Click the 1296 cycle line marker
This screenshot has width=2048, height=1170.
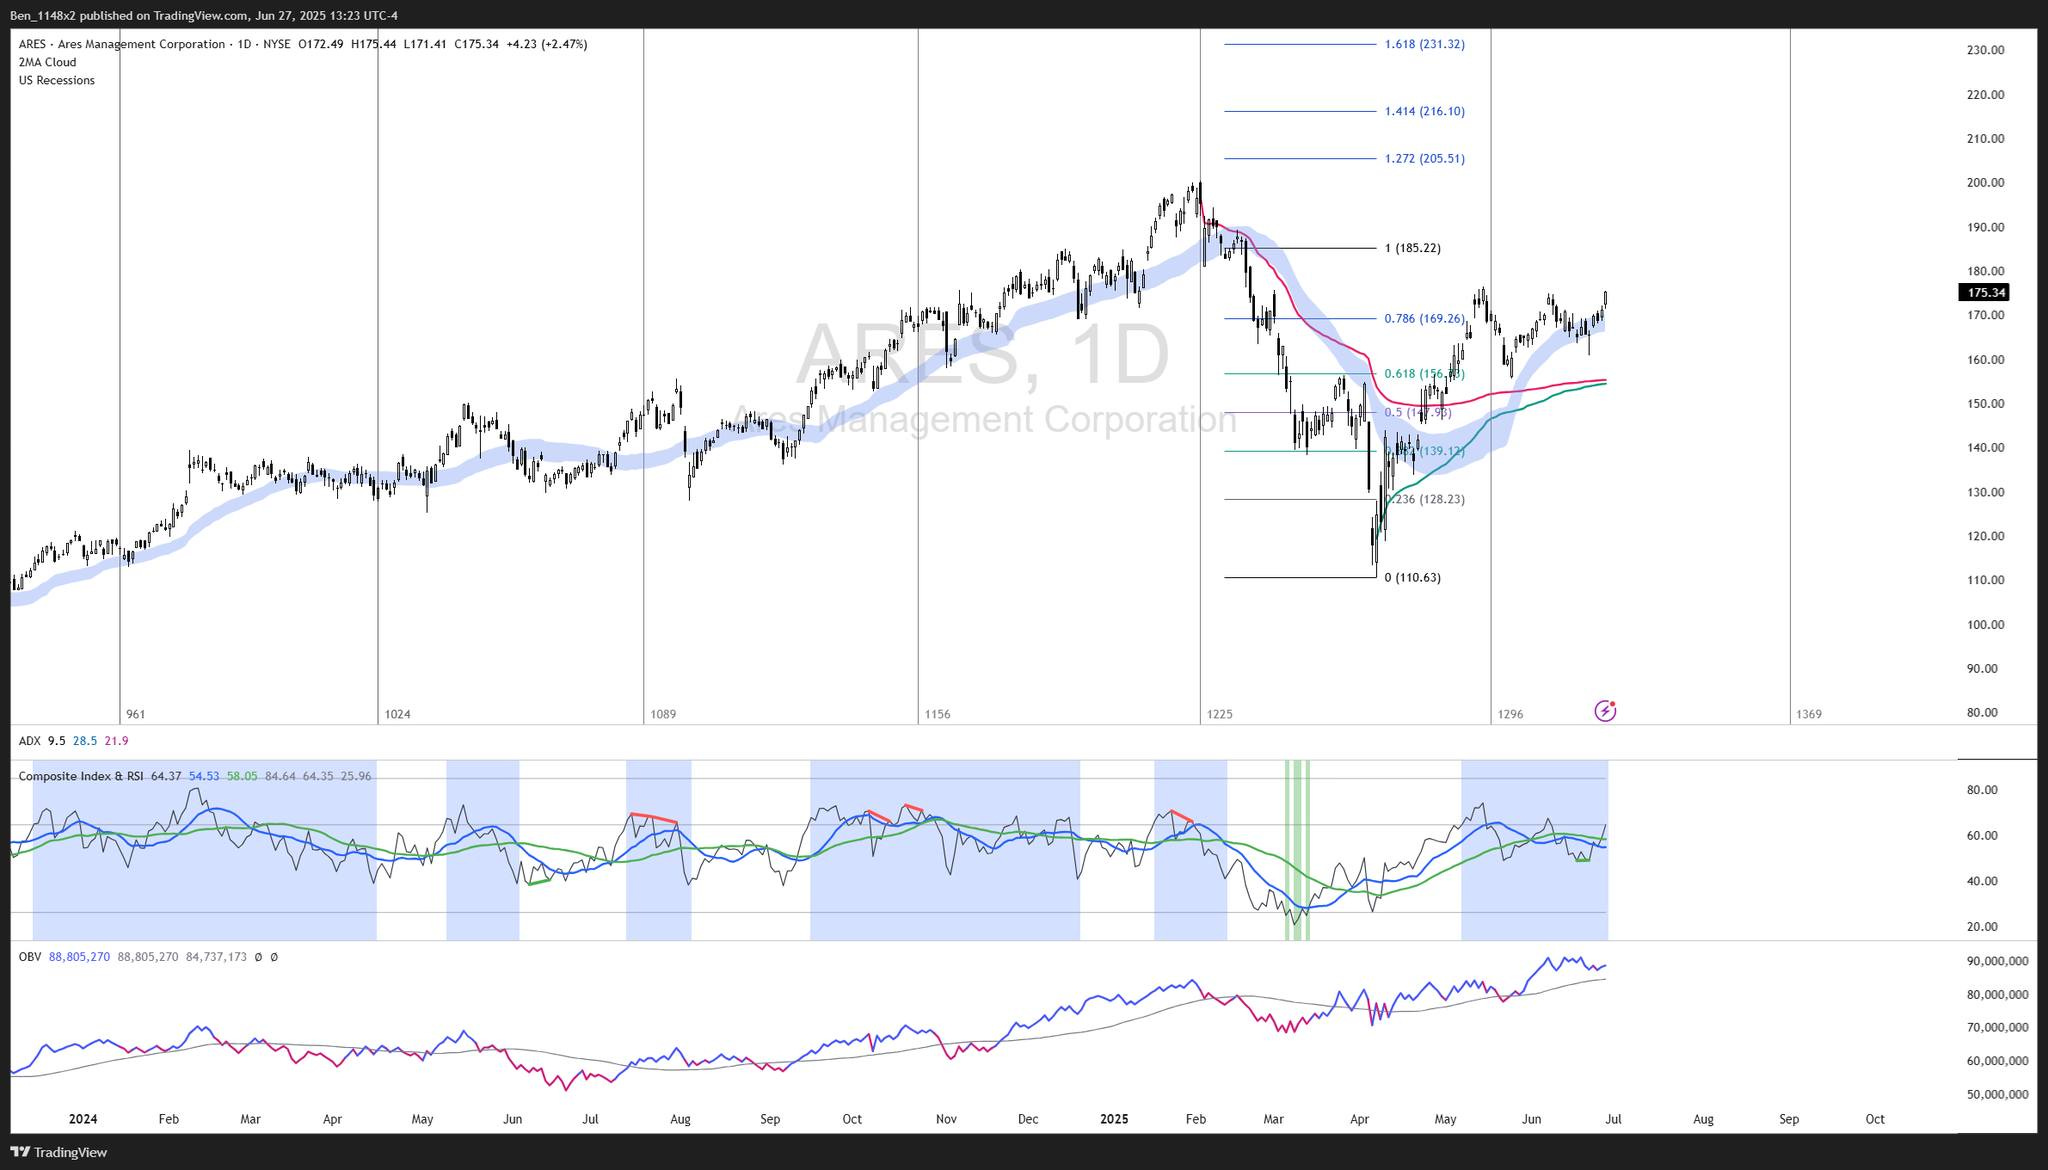1510,714
